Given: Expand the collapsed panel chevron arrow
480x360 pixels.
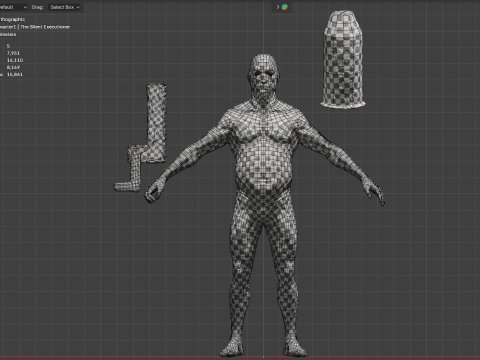Looking at the screenshot, I should coord(278,7).
